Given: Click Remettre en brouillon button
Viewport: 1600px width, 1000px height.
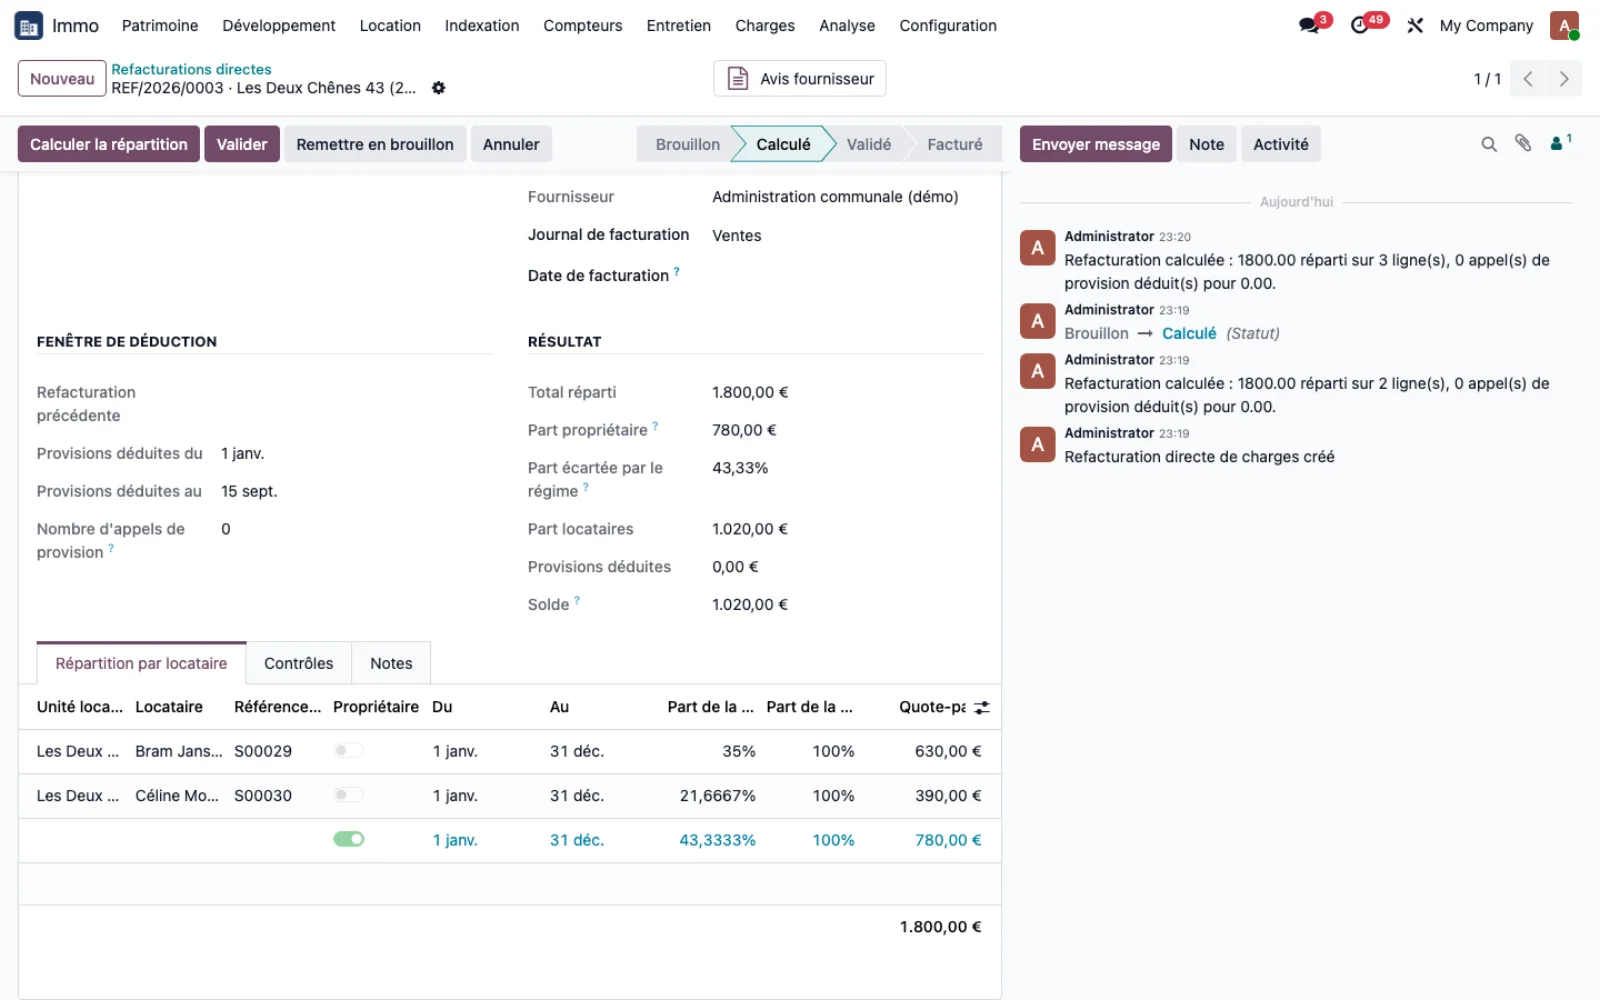Looking at the screenshot, I should (375, 144).
